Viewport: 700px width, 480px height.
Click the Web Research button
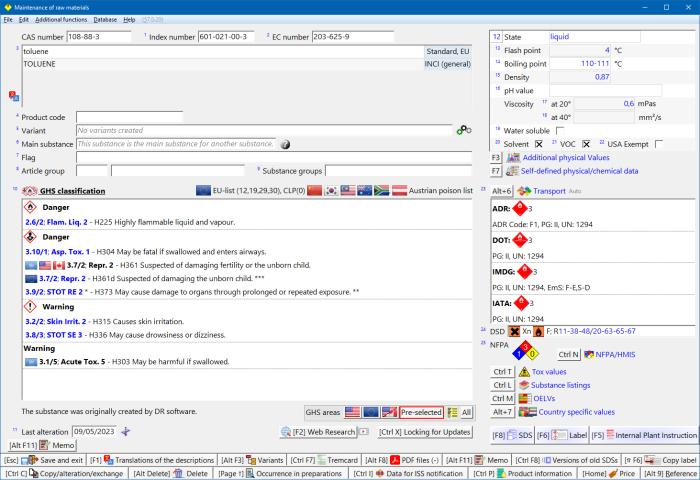click(x=320, y=432)
